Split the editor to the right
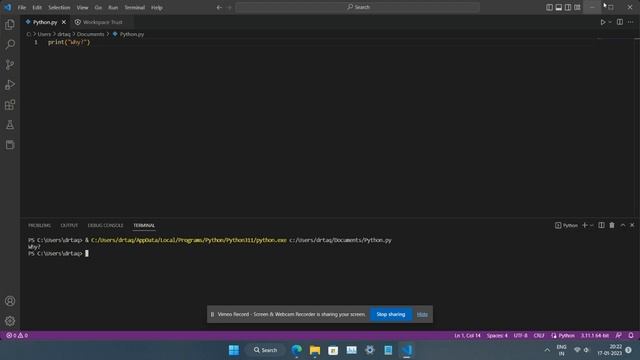Viewport: 640px width, 360px height. [620, 22]
